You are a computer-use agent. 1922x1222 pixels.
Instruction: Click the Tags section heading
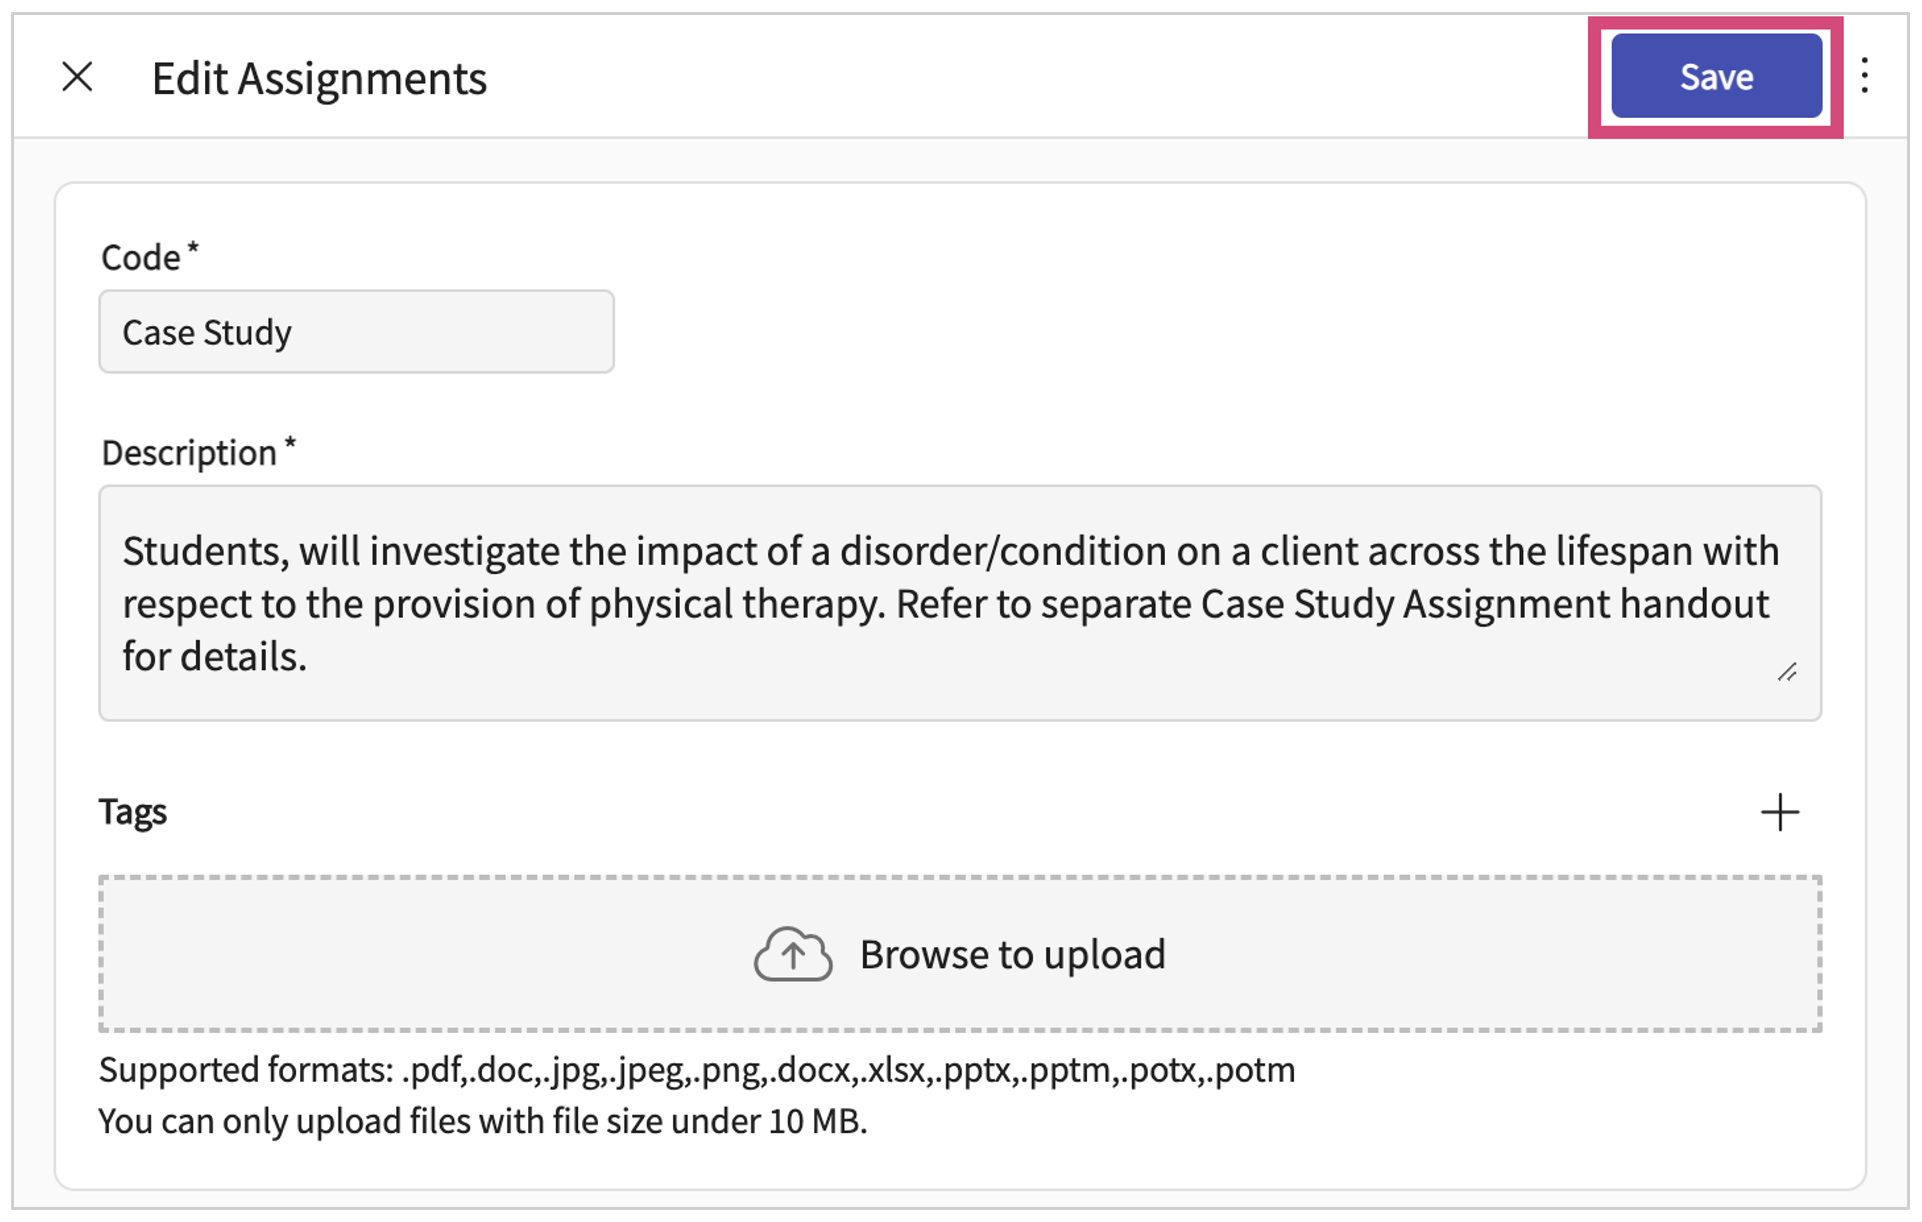pyautogui.click(x=133, y=811)
